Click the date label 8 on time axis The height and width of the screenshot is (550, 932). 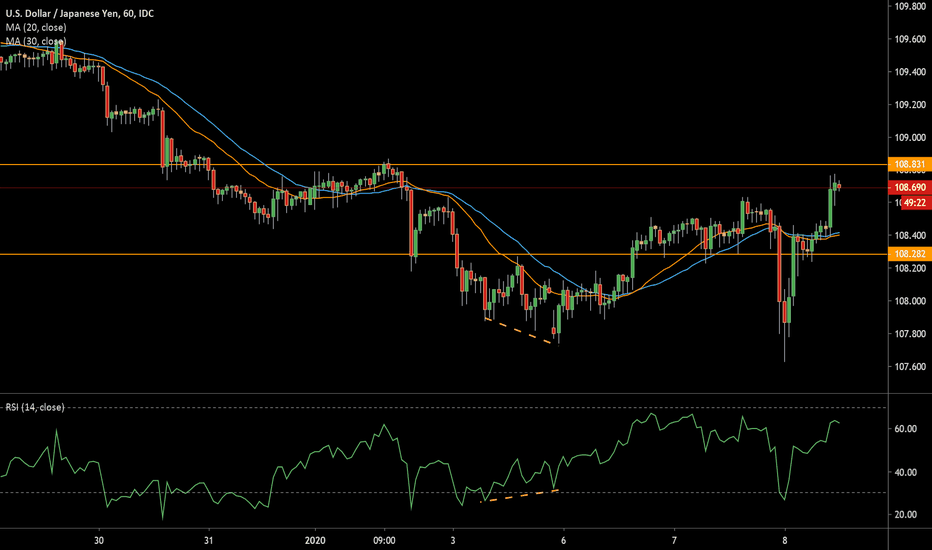pyautogui.click(x=785, y=540)
